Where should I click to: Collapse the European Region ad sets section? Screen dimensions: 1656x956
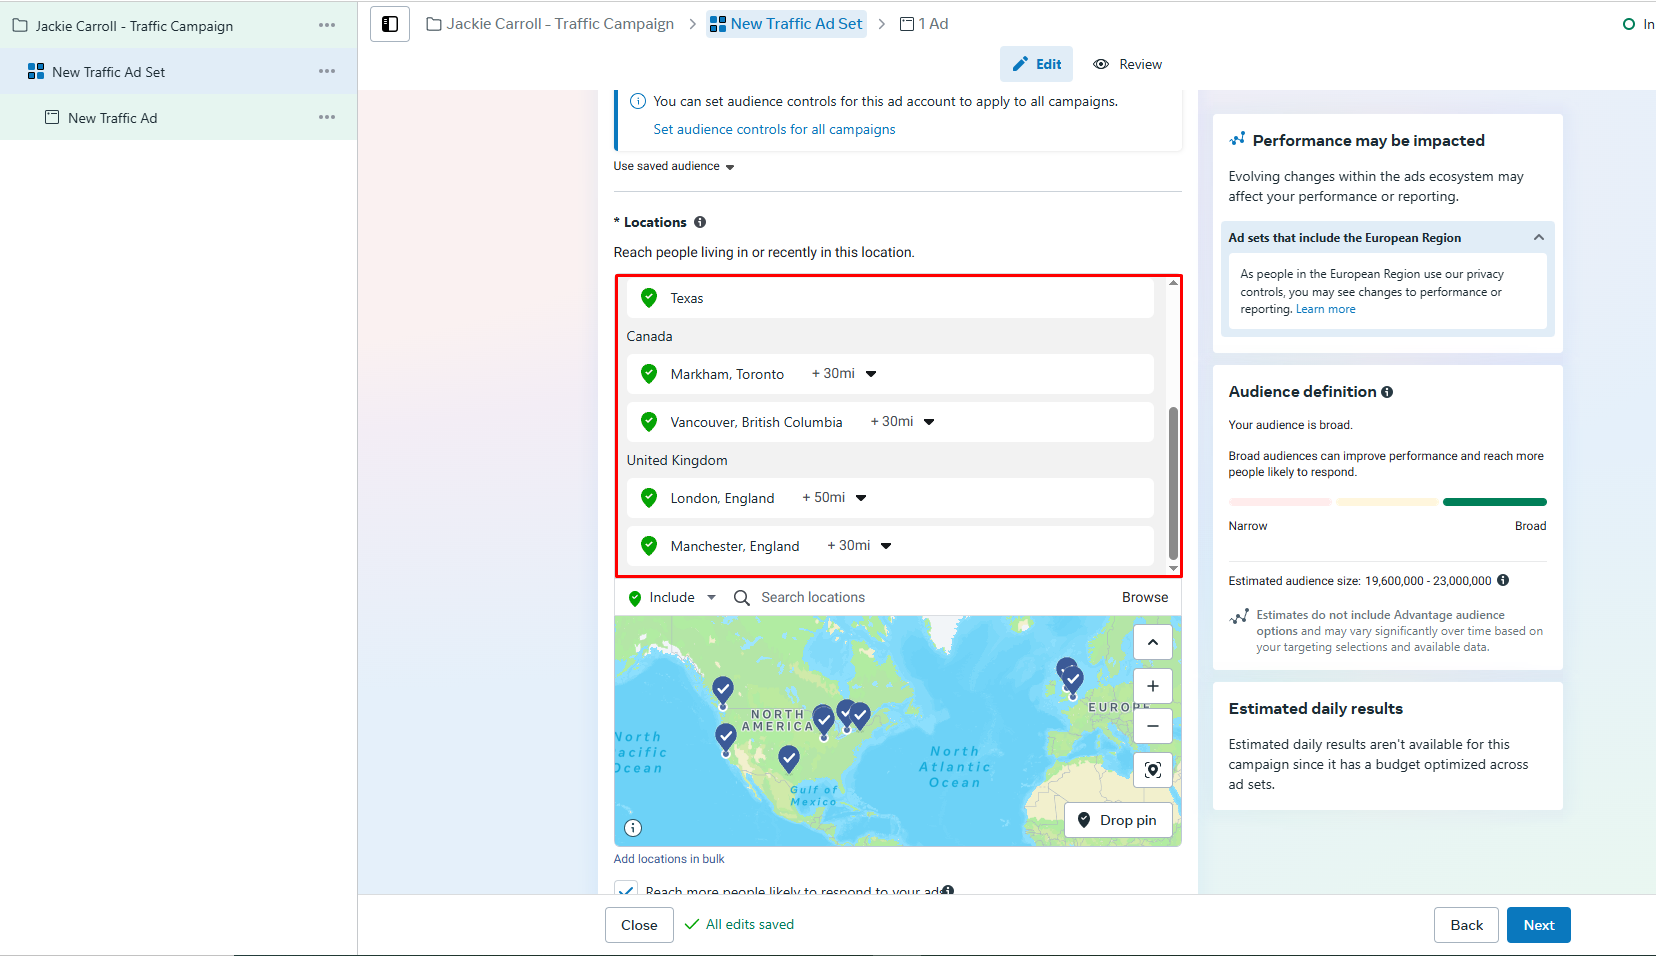click(1539, 237)
